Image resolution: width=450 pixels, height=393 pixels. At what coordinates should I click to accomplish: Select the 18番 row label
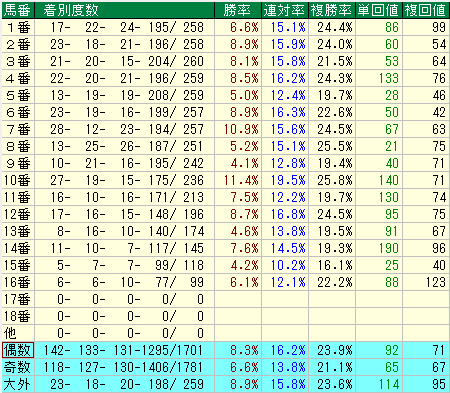pyautogui.click(x=18, y=316)
